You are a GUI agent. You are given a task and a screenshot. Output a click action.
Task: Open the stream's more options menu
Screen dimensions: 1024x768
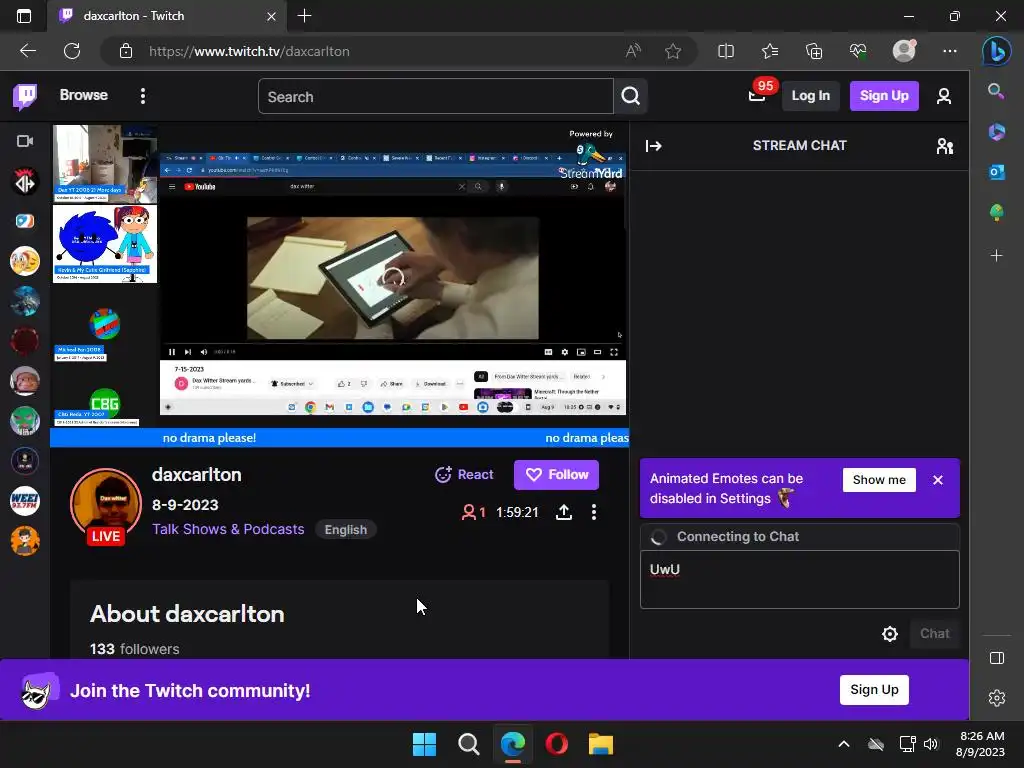pyautogui.click(x=594, y=513)
